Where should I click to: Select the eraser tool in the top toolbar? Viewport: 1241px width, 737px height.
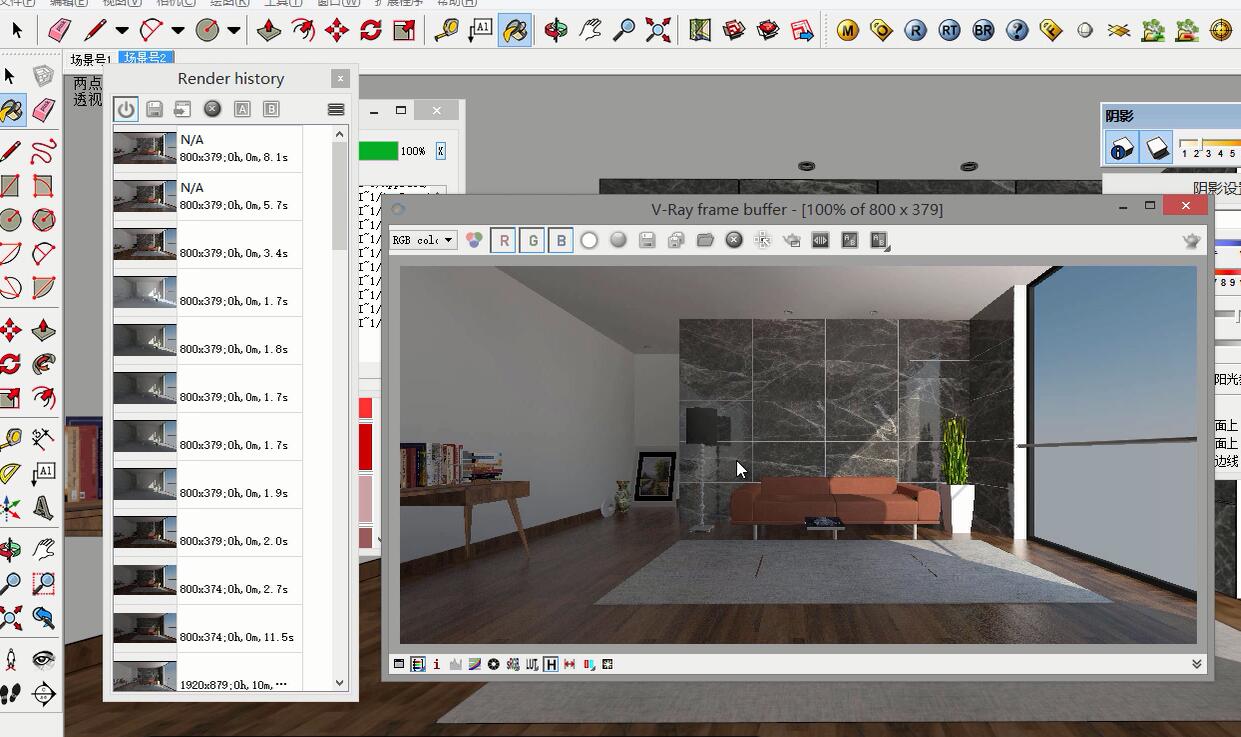point(60,30)
